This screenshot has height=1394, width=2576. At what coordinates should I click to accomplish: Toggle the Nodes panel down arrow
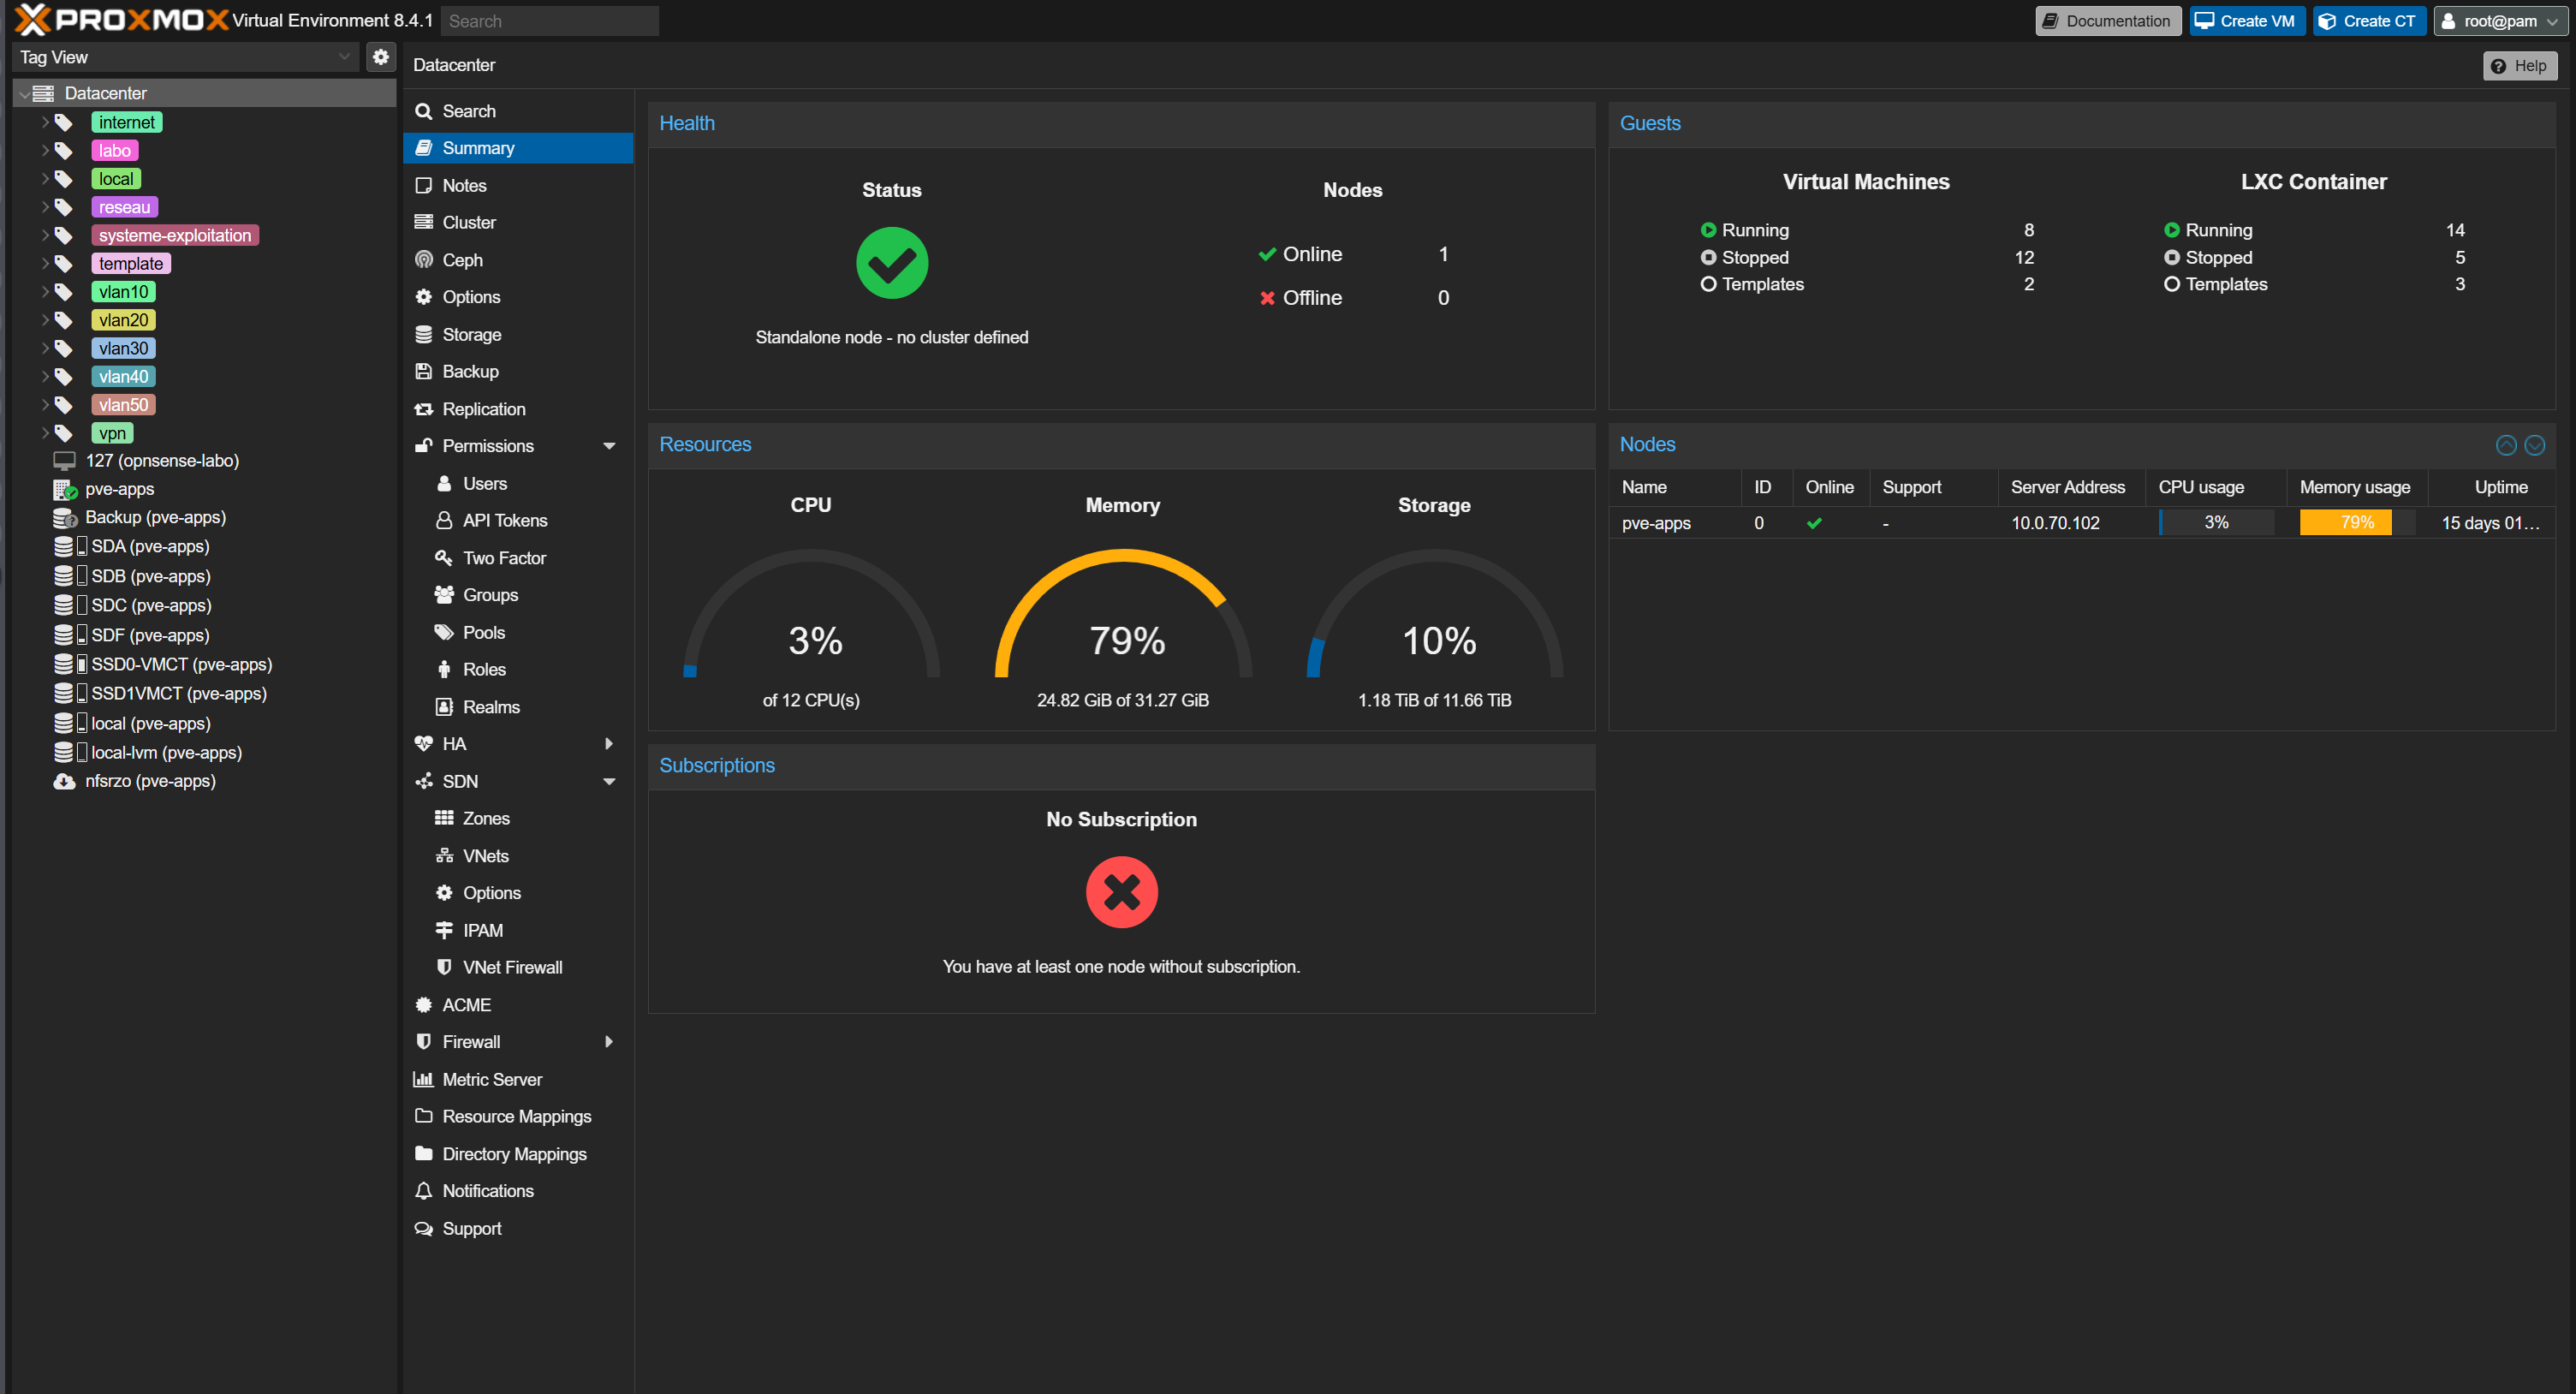[2534, 445]
